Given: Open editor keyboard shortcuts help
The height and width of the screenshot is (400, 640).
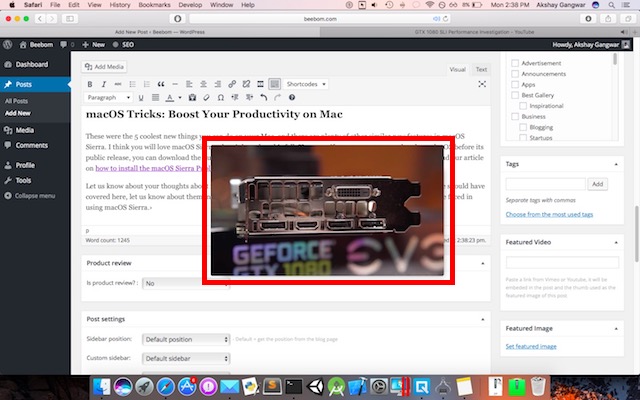Looking at the screenshot, I should coord(292,98).
